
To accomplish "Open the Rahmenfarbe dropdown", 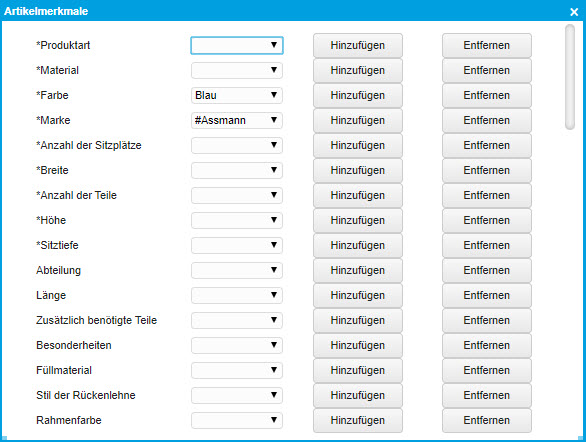I will pos(237,420).
